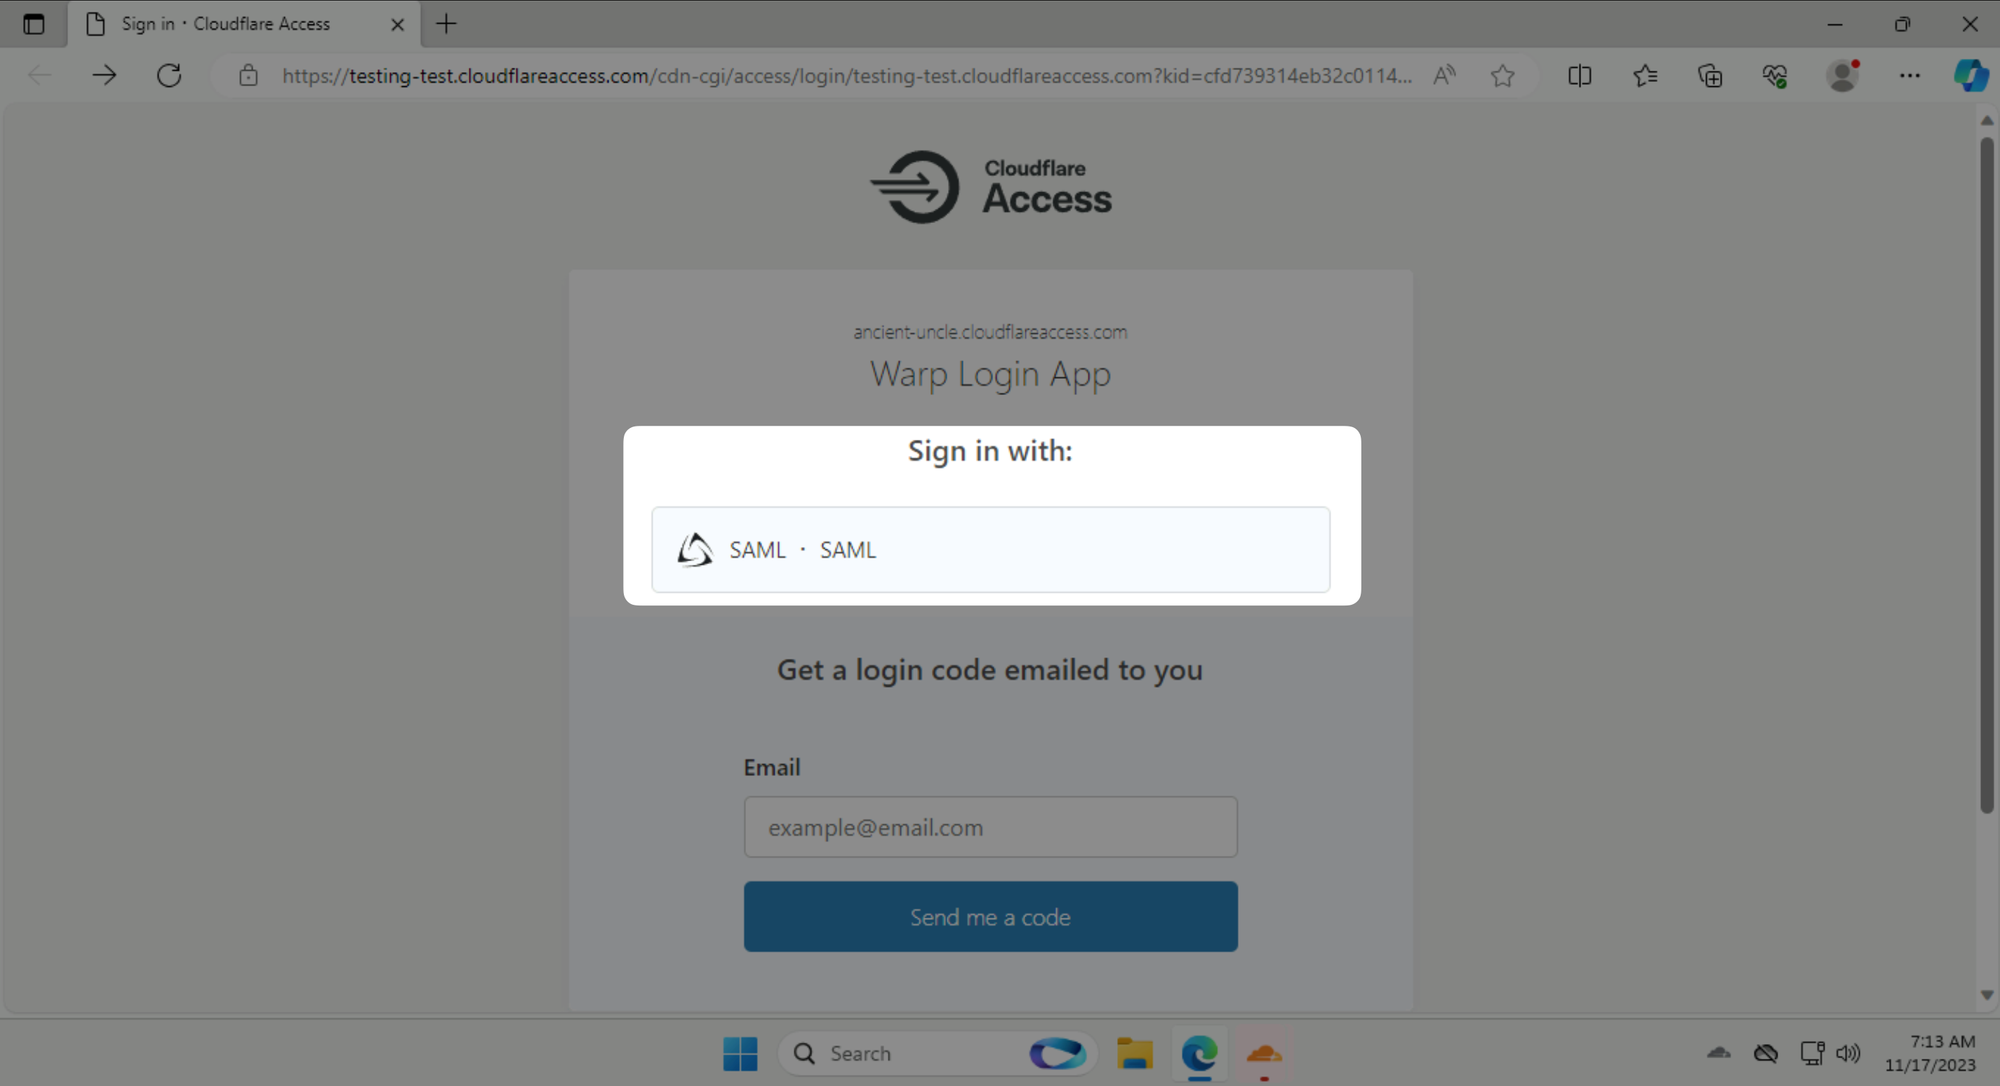The height and width of the screenshot is (1086, 2000).
Task: Open the Favorites list icon
Action: click(x=1645, y=75)
